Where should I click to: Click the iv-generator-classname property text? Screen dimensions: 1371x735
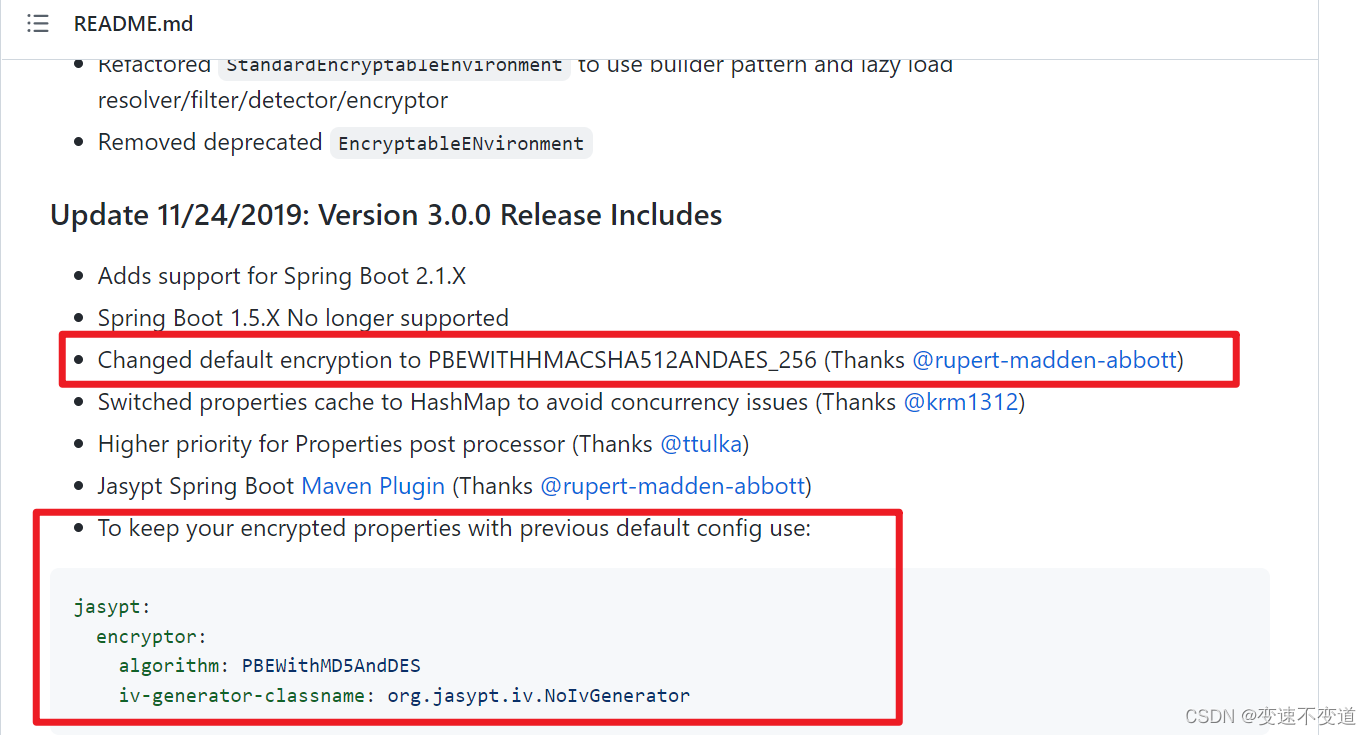pyautogui.click(x=240, y=695)
